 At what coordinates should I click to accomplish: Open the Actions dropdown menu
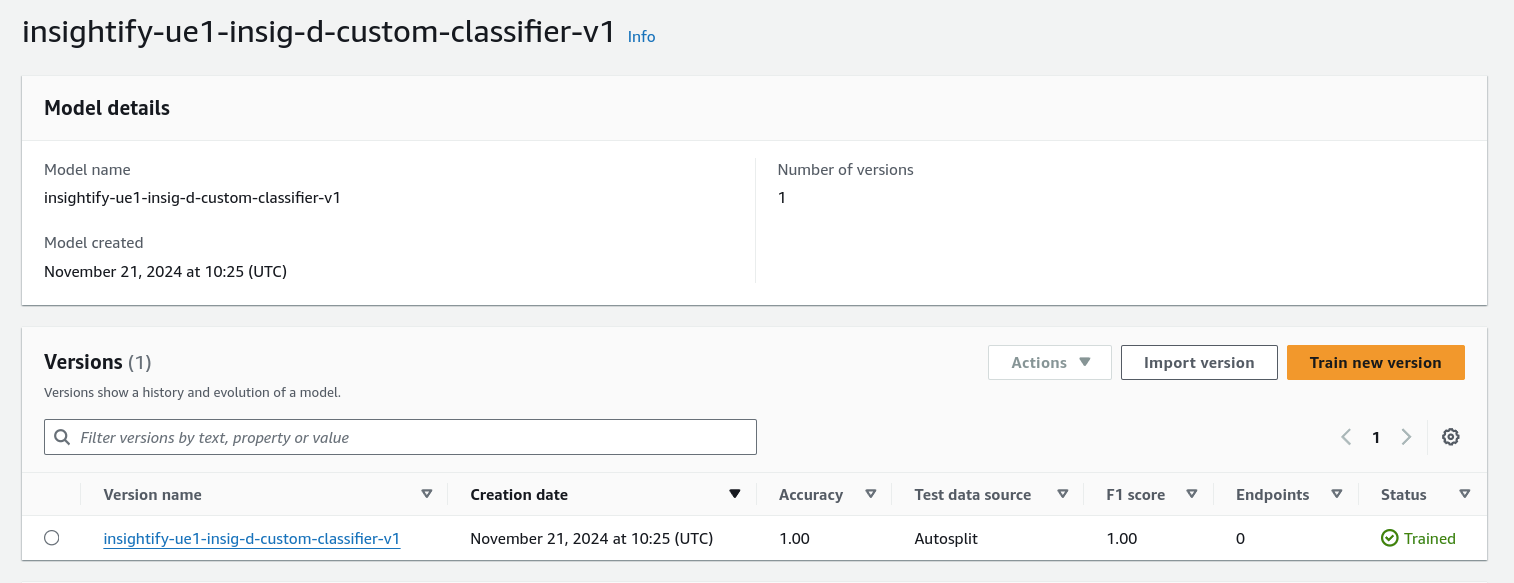[1049, 362]
